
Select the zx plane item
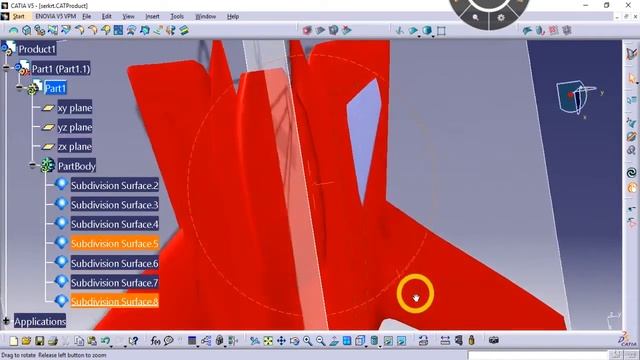[75, 146]
